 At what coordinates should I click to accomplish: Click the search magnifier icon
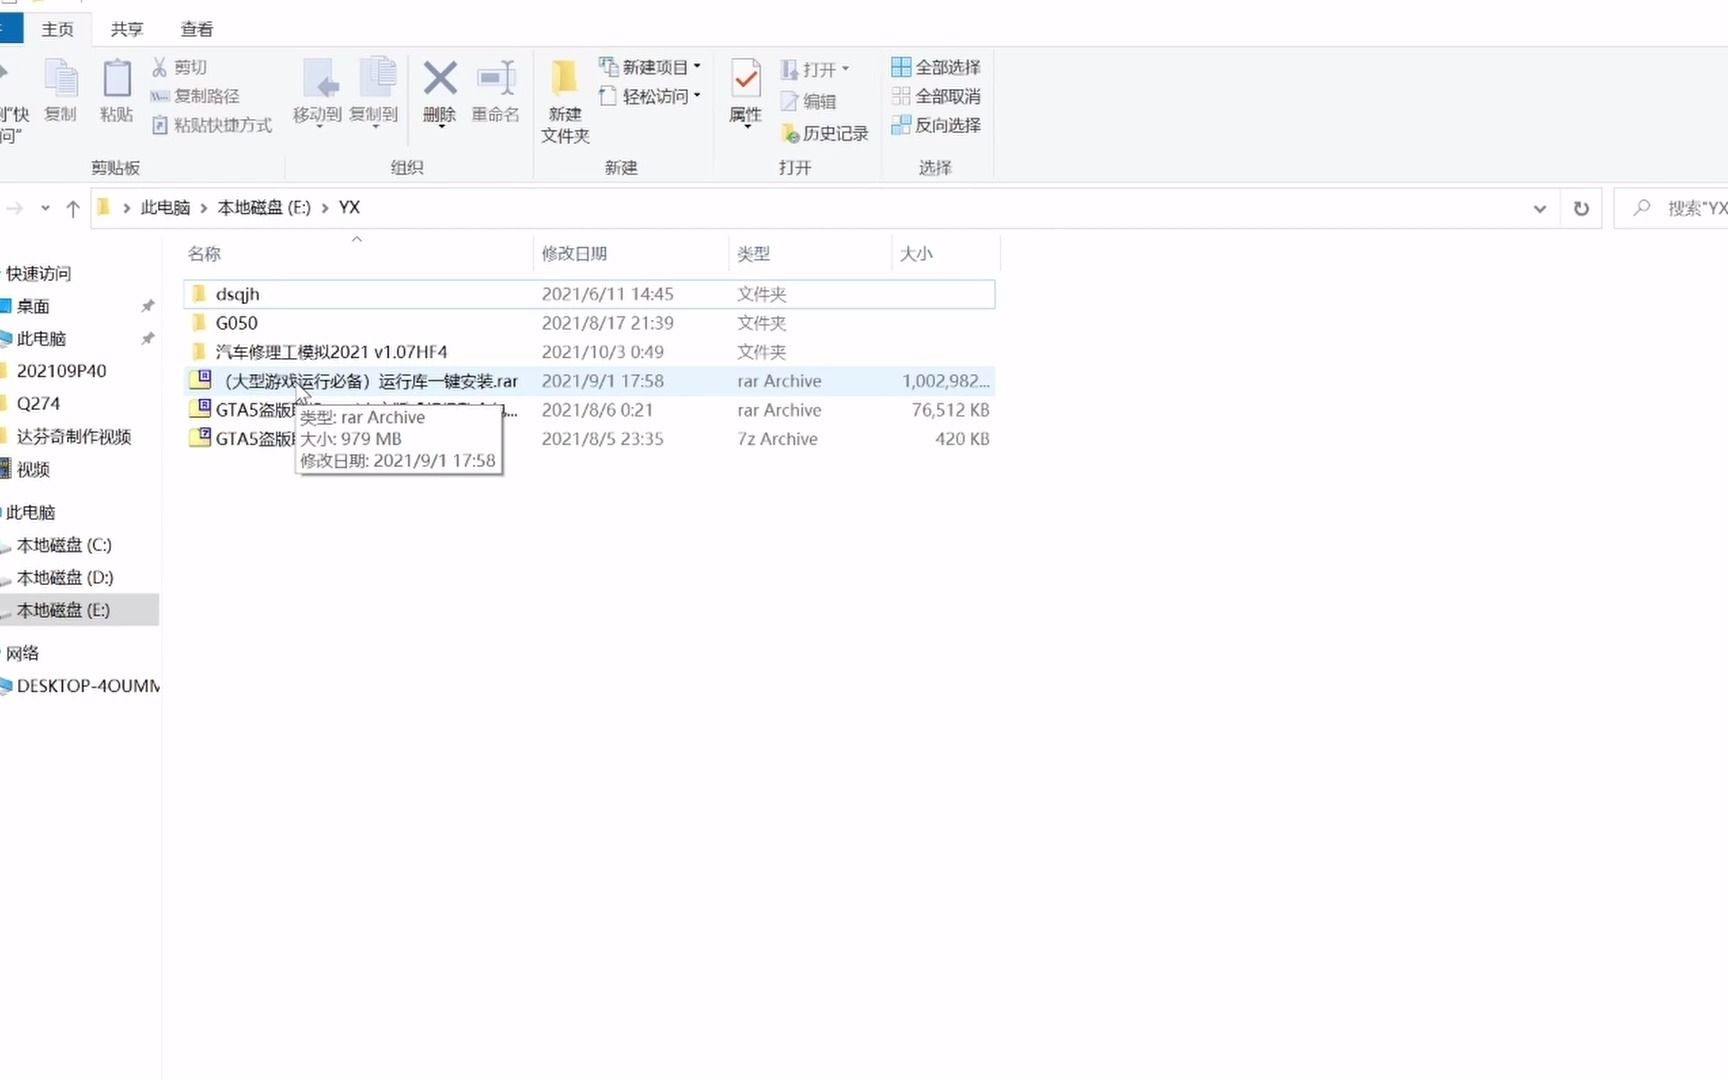[1641, 208]
